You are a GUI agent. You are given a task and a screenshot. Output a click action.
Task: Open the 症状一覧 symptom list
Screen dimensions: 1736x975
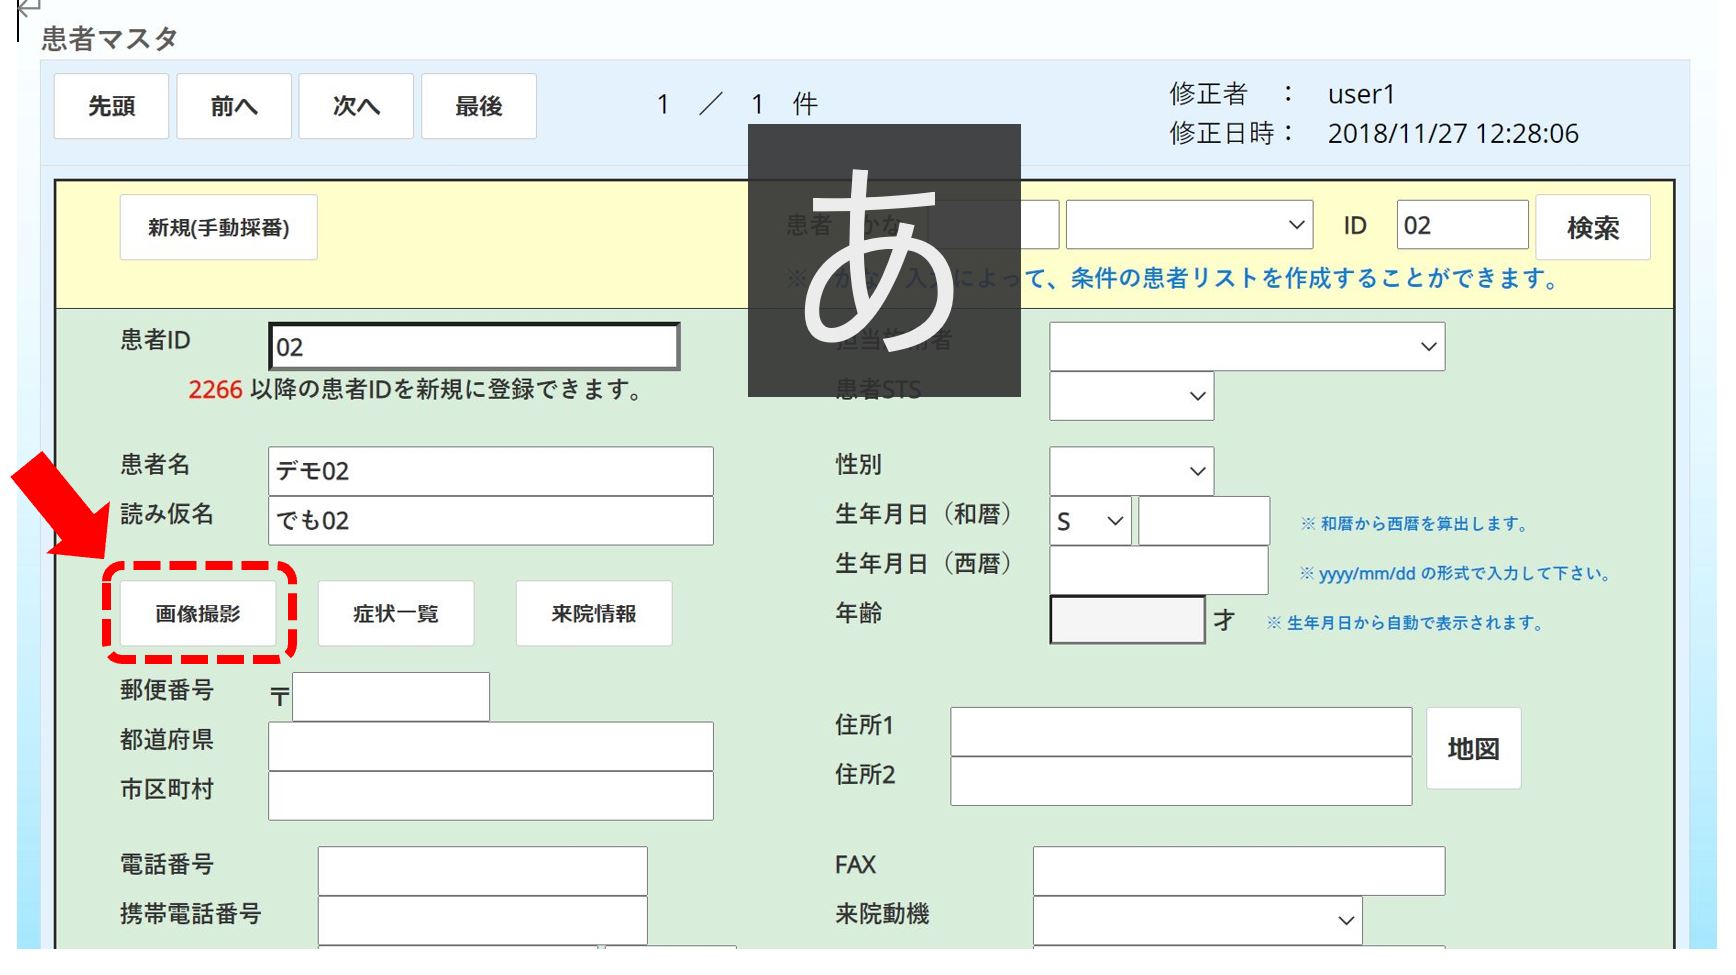tap(396, 614)
